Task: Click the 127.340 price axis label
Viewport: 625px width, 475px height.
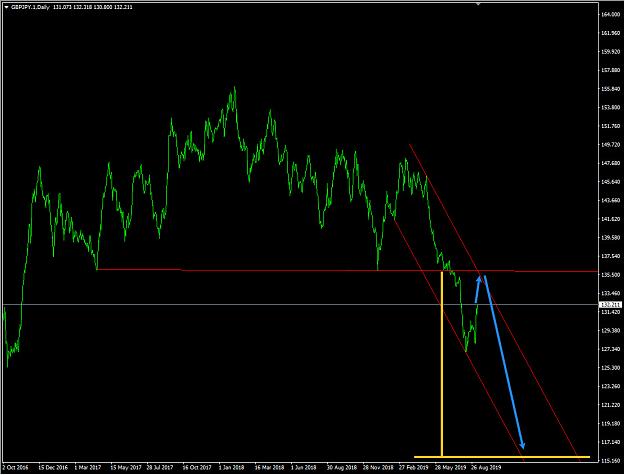Action: pyautogui.click(x=610, y=349)
